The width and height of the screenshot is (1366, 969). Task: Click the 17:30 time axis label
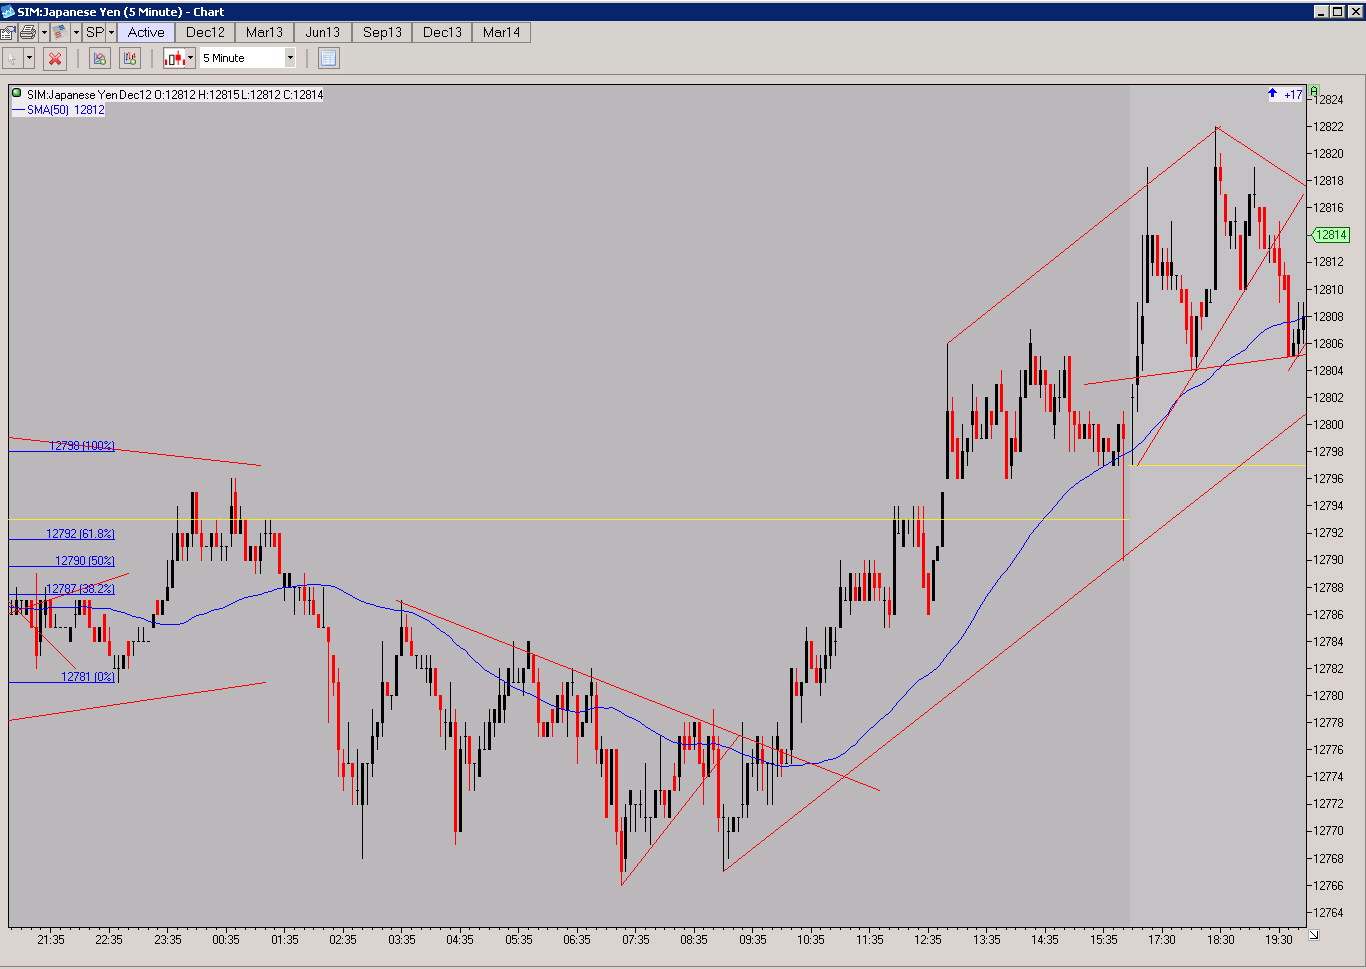(1162, 940)
